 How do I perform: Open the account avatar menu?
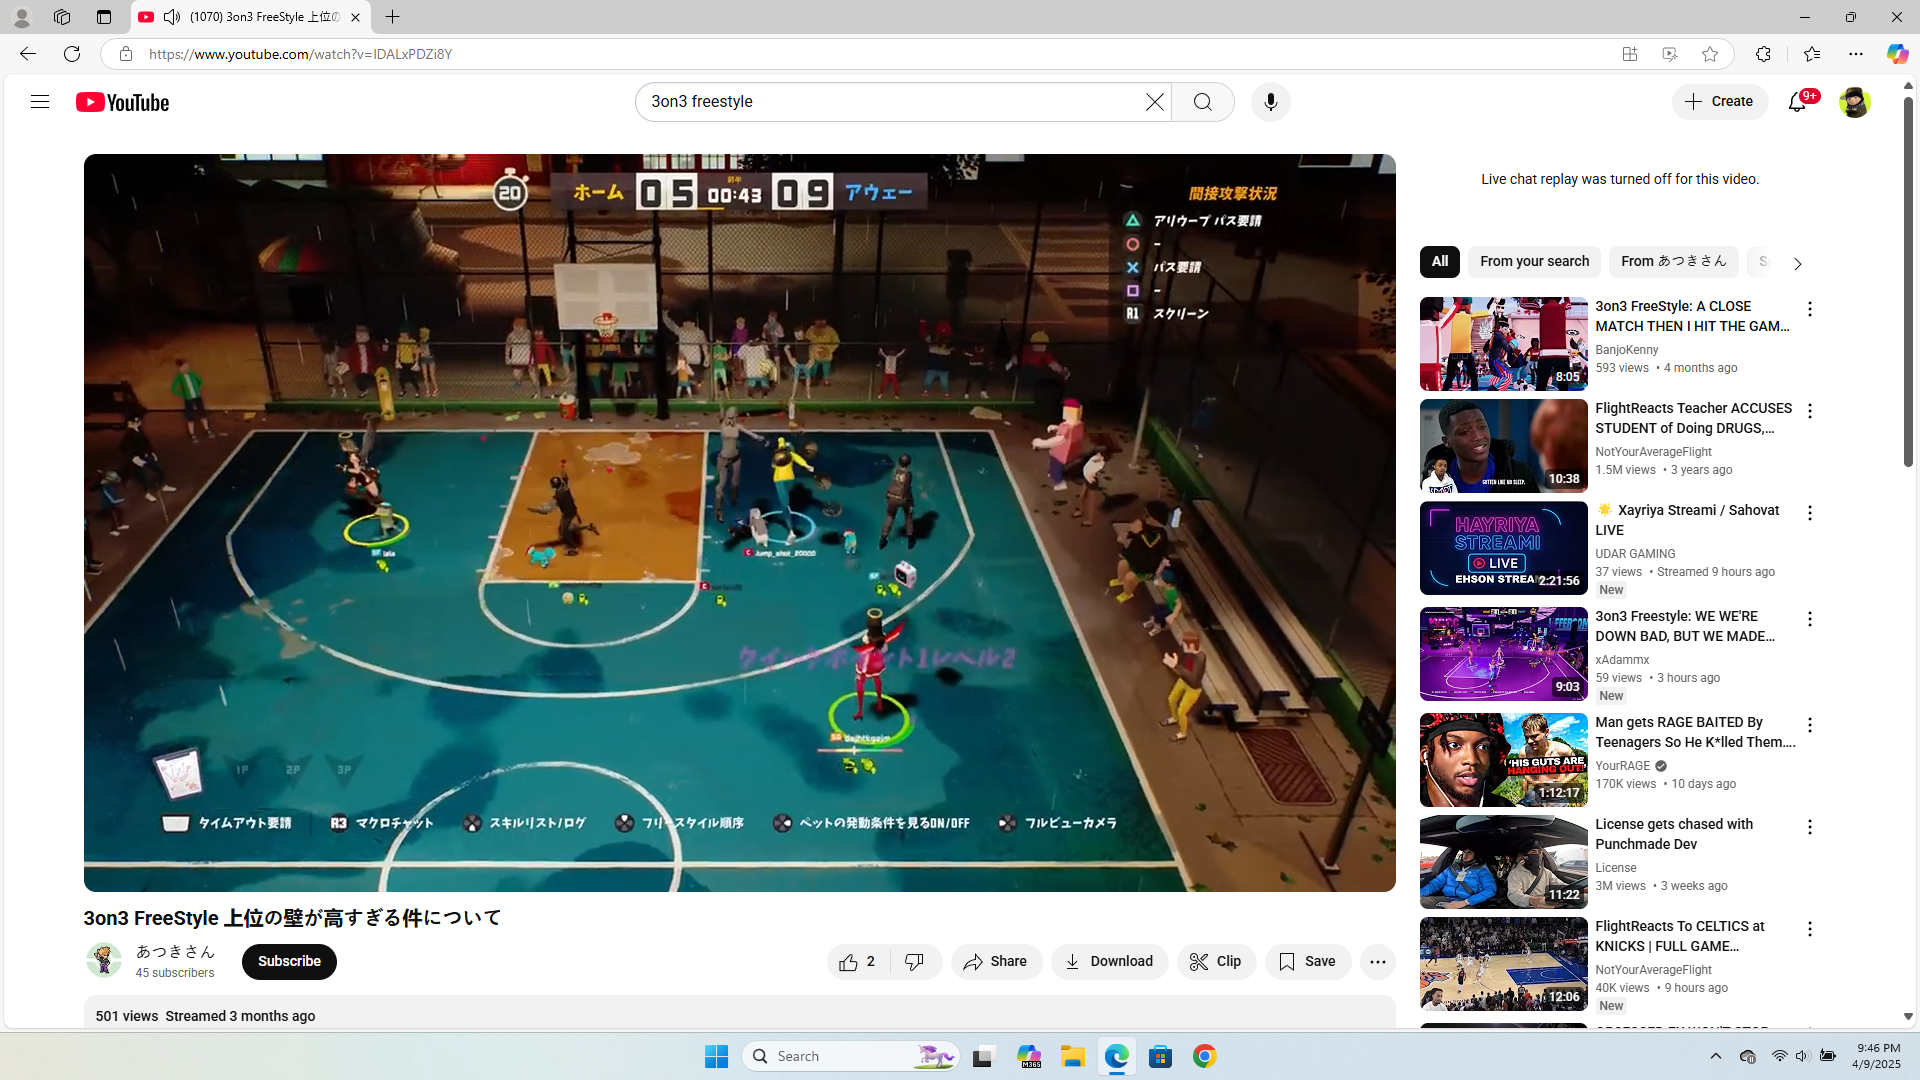(1855, 102)
